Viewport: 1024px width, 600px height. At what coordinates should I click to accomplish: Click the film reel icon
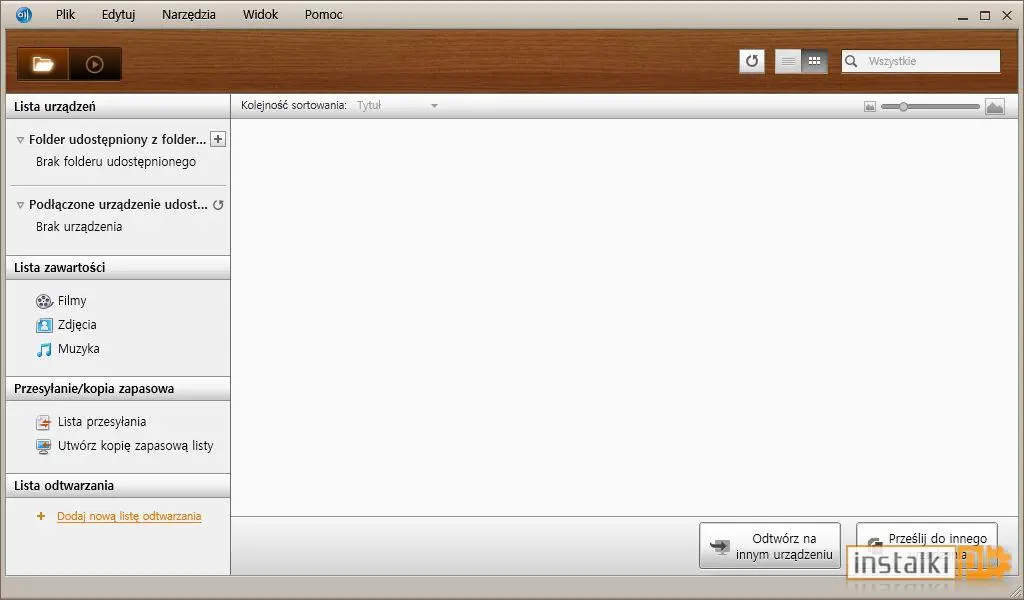44,301
